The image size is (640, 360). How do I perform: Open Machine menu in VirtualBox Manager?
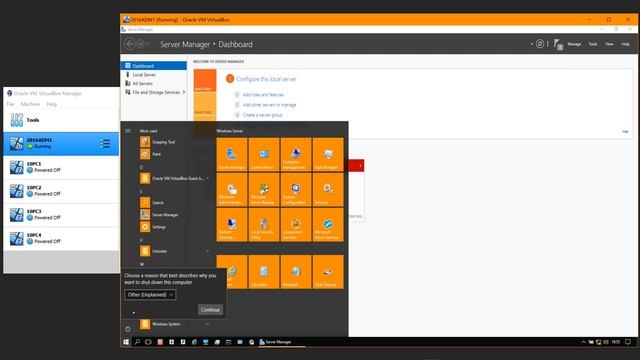click(x=30, y=104)
